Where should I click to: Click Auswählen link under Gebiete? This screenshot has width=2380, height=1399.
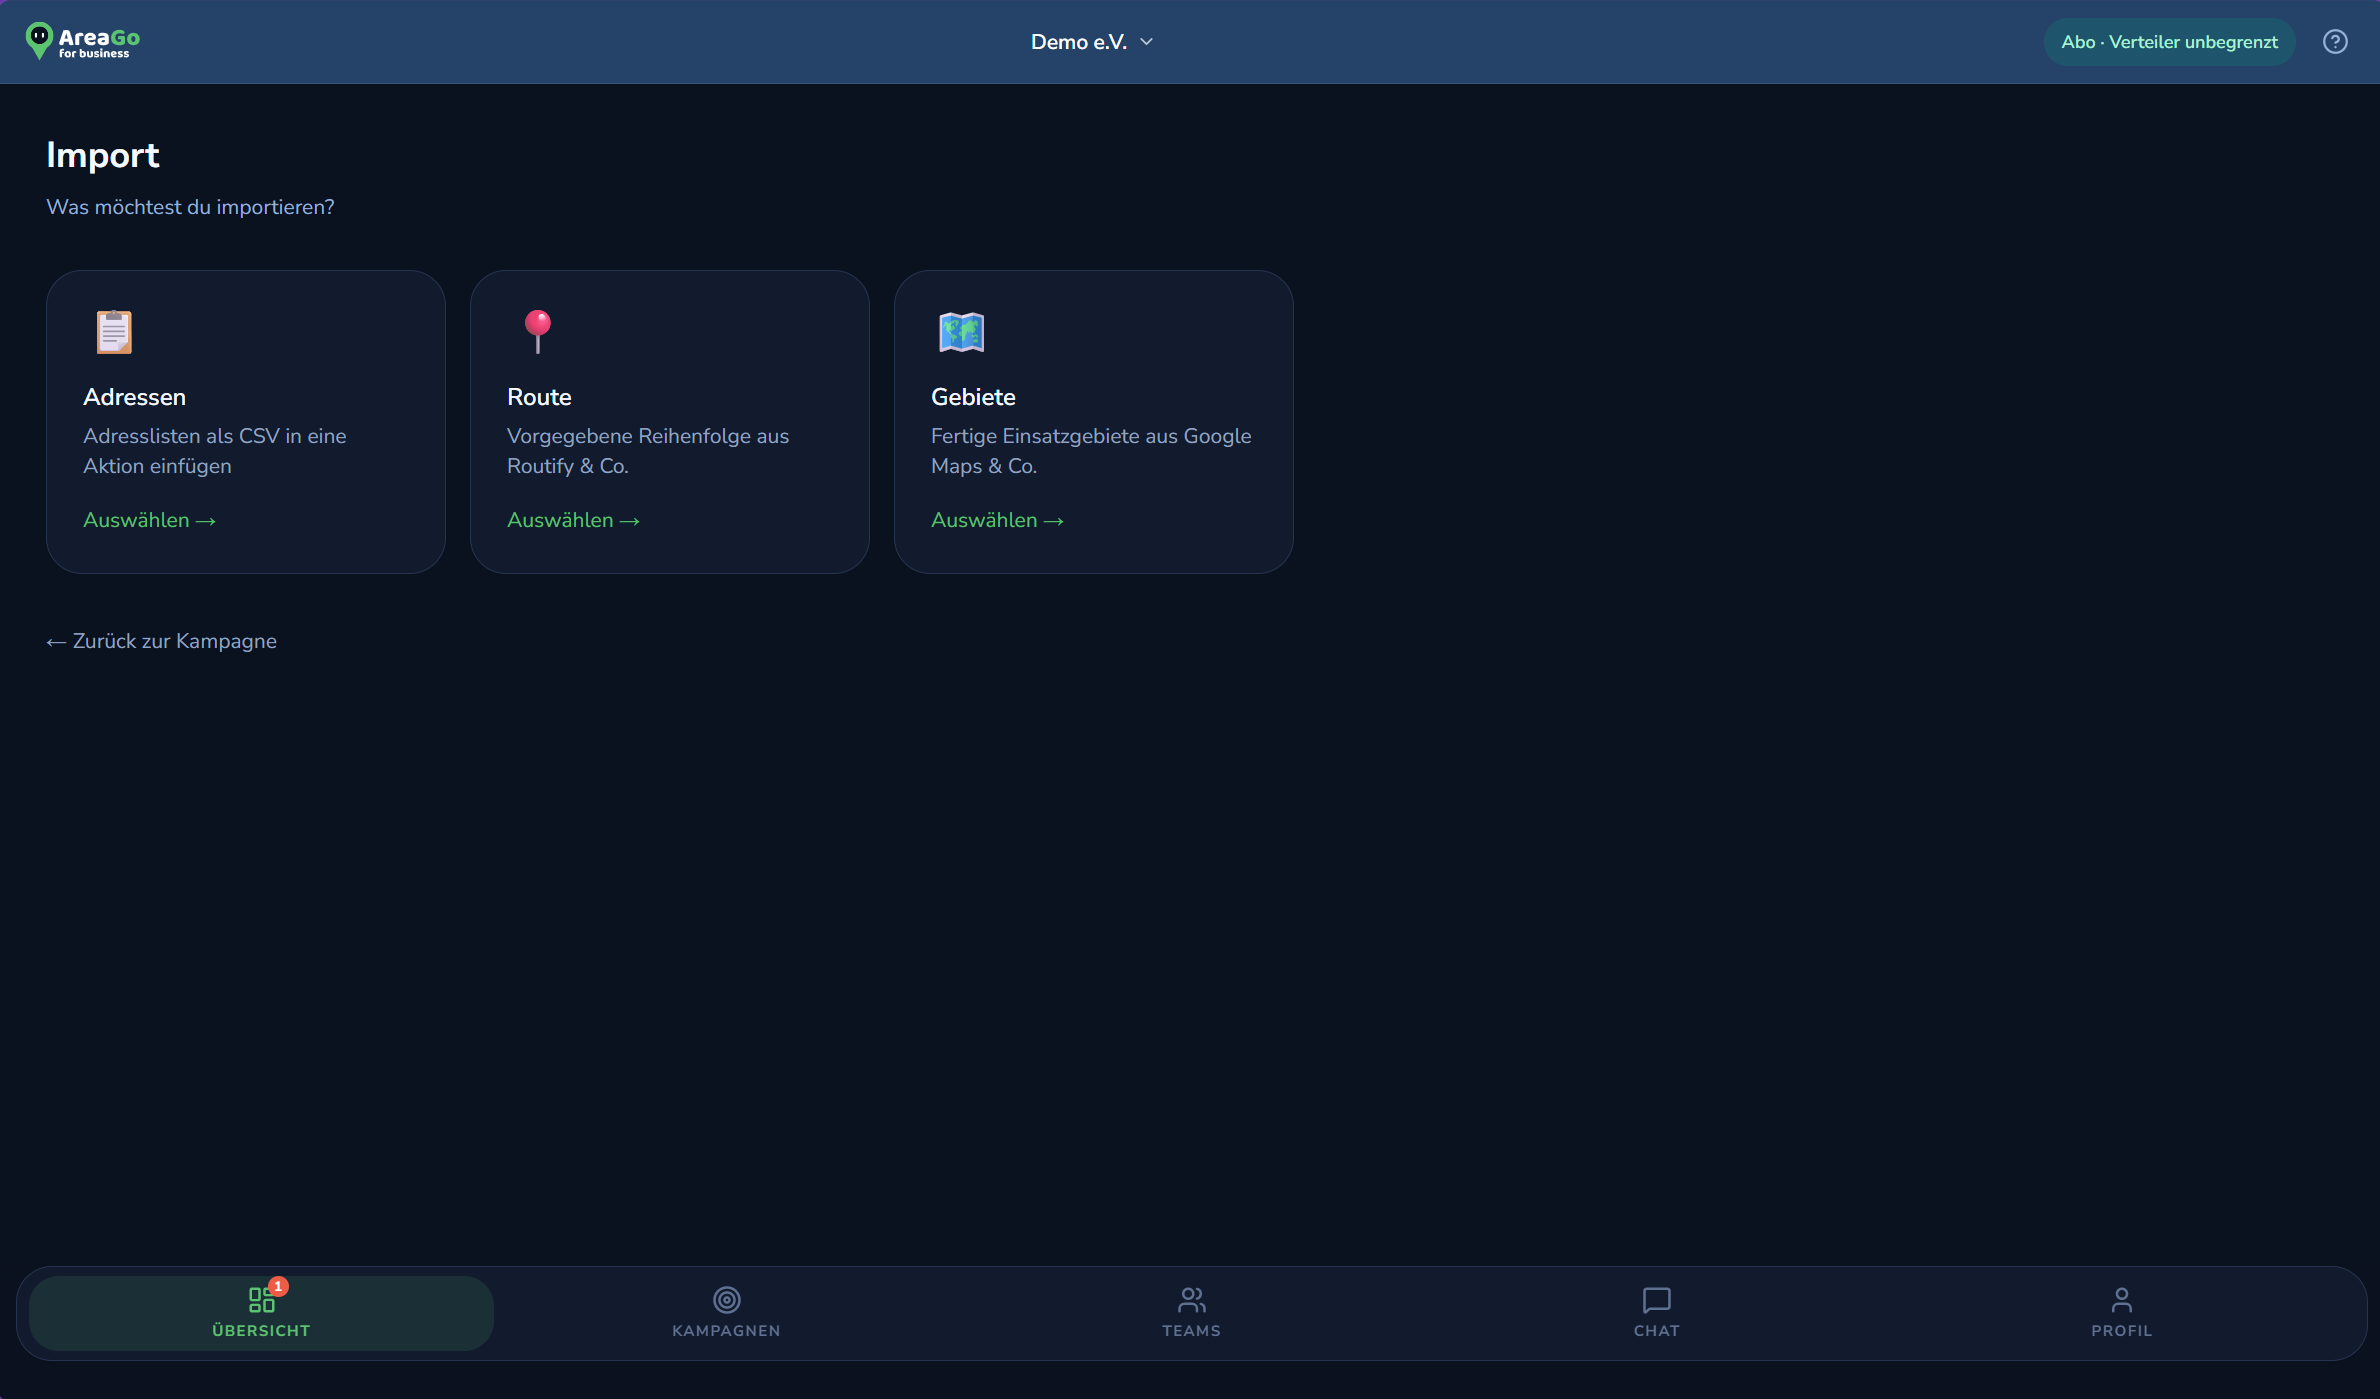click(997, 520)
